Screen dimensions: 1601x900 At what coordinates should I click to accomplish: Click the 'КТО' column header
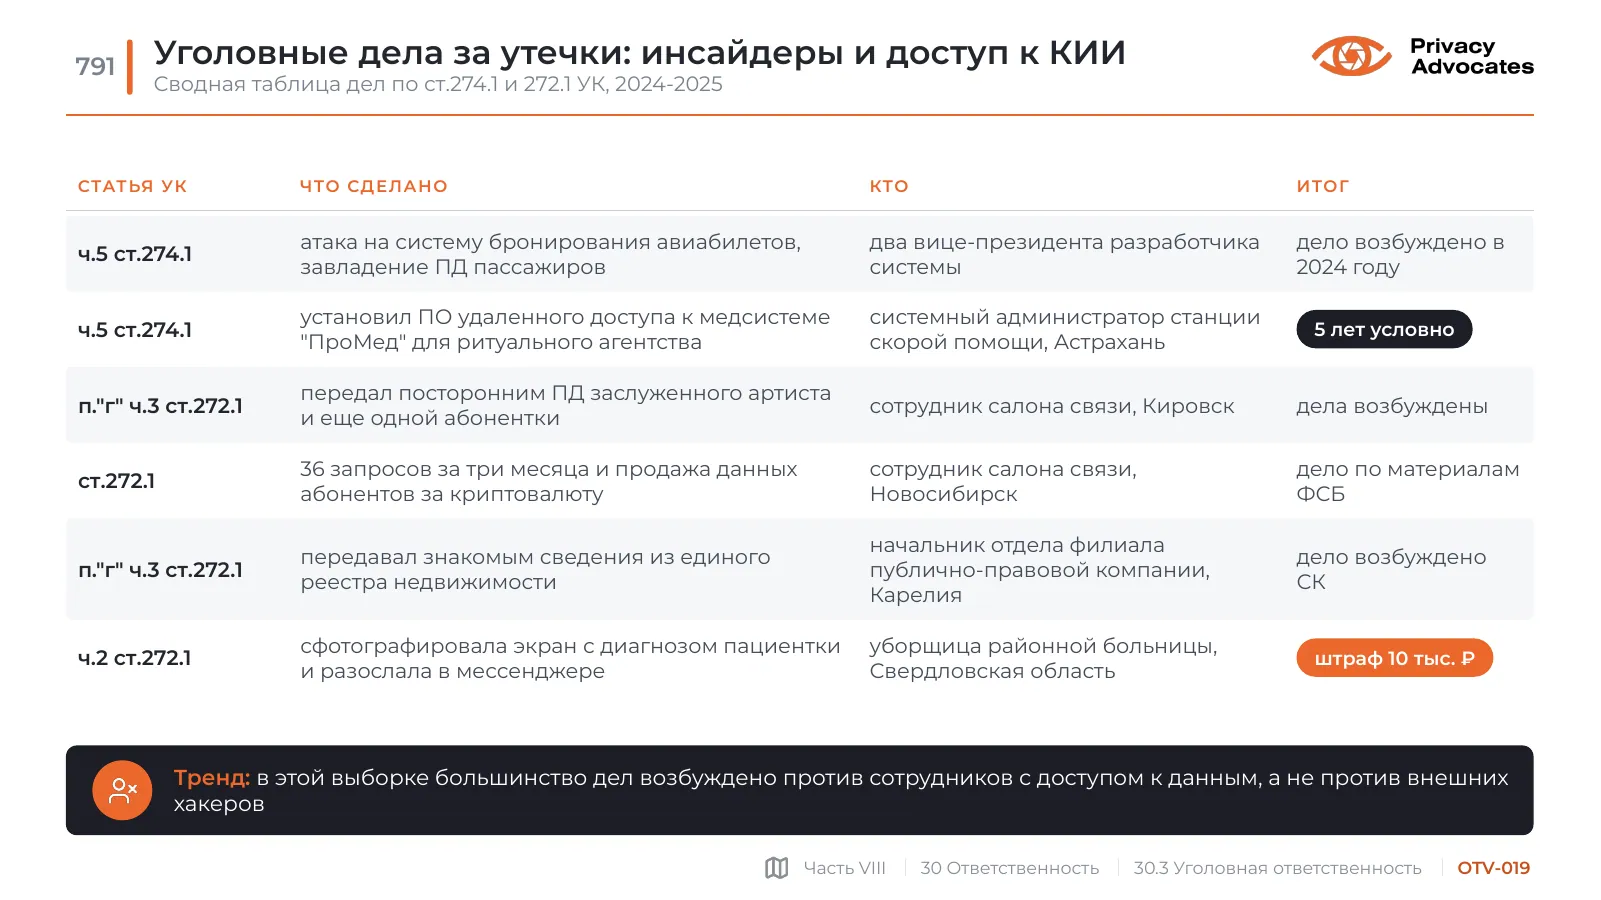point(889,186)
